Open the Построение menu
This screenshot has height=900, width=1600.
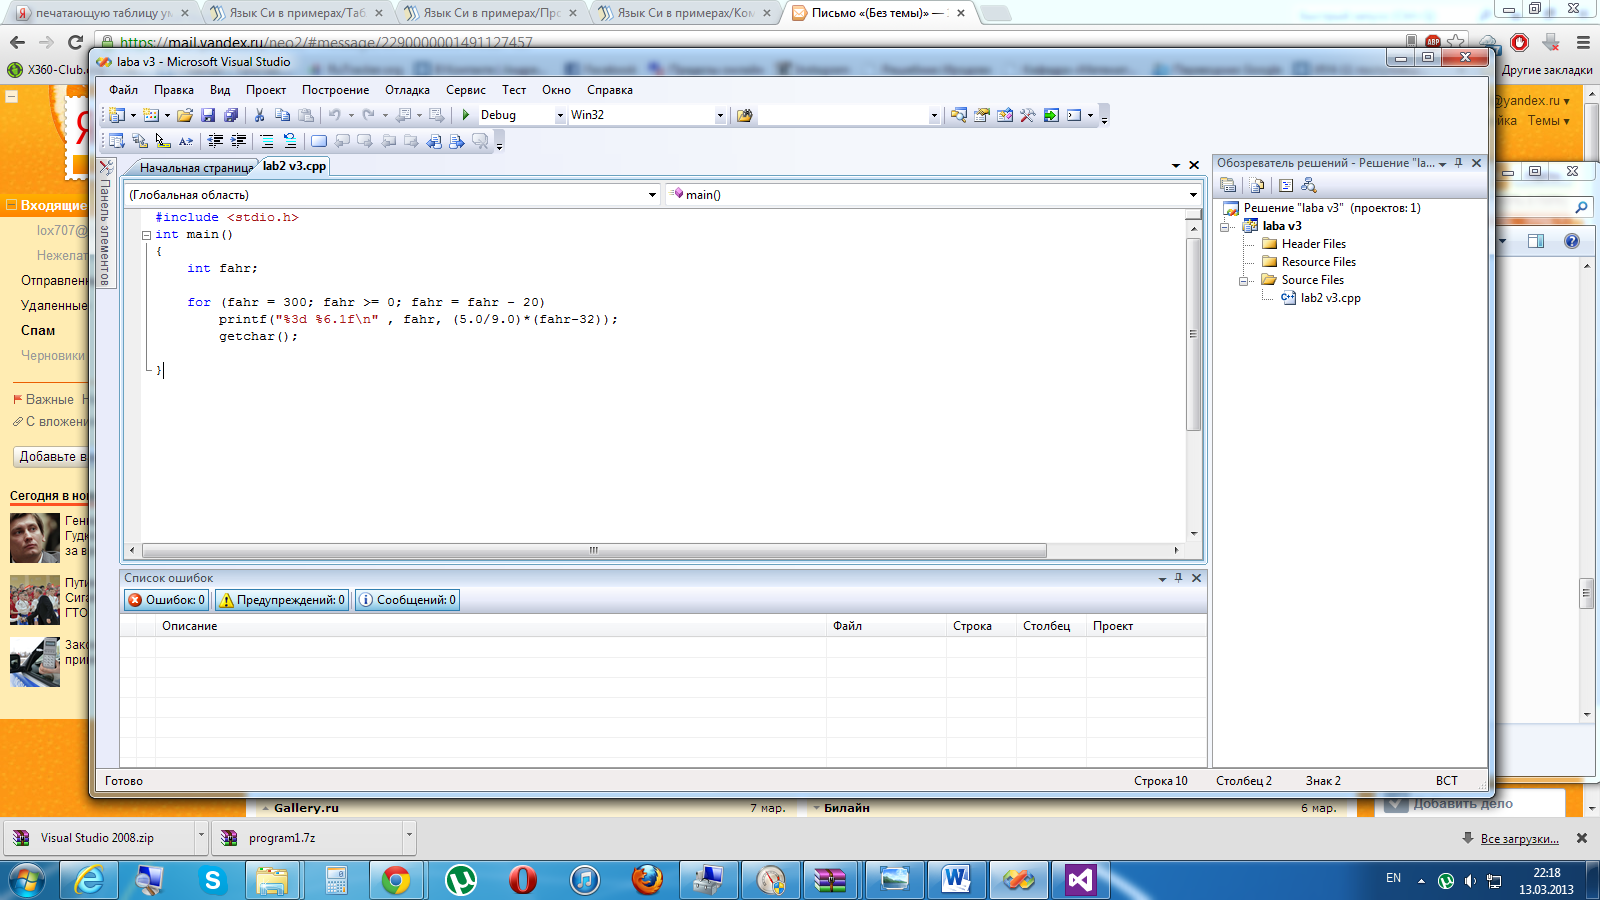pyautogui.click(x=335, y=90)
